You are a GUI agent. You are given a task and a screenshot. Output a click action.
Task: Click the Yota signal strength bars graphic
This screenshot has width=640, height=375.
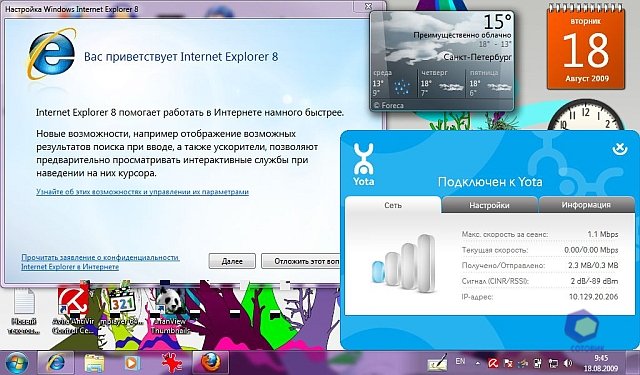[404, 264]
